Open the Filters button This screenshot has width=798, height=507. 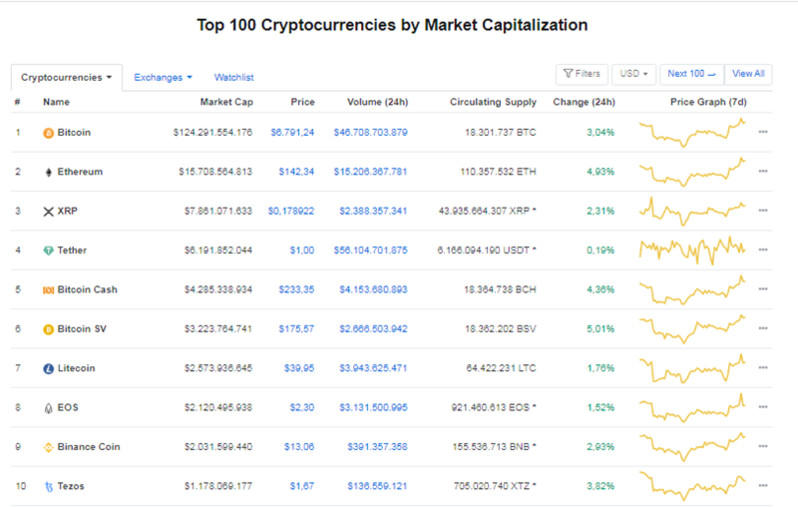click(581, 74)
